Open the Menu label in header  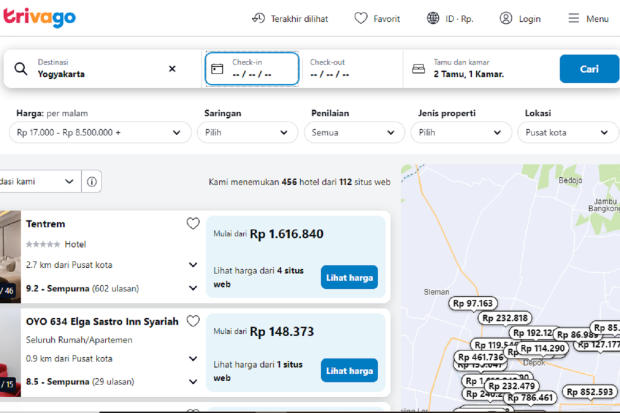[x=597, y=19]
